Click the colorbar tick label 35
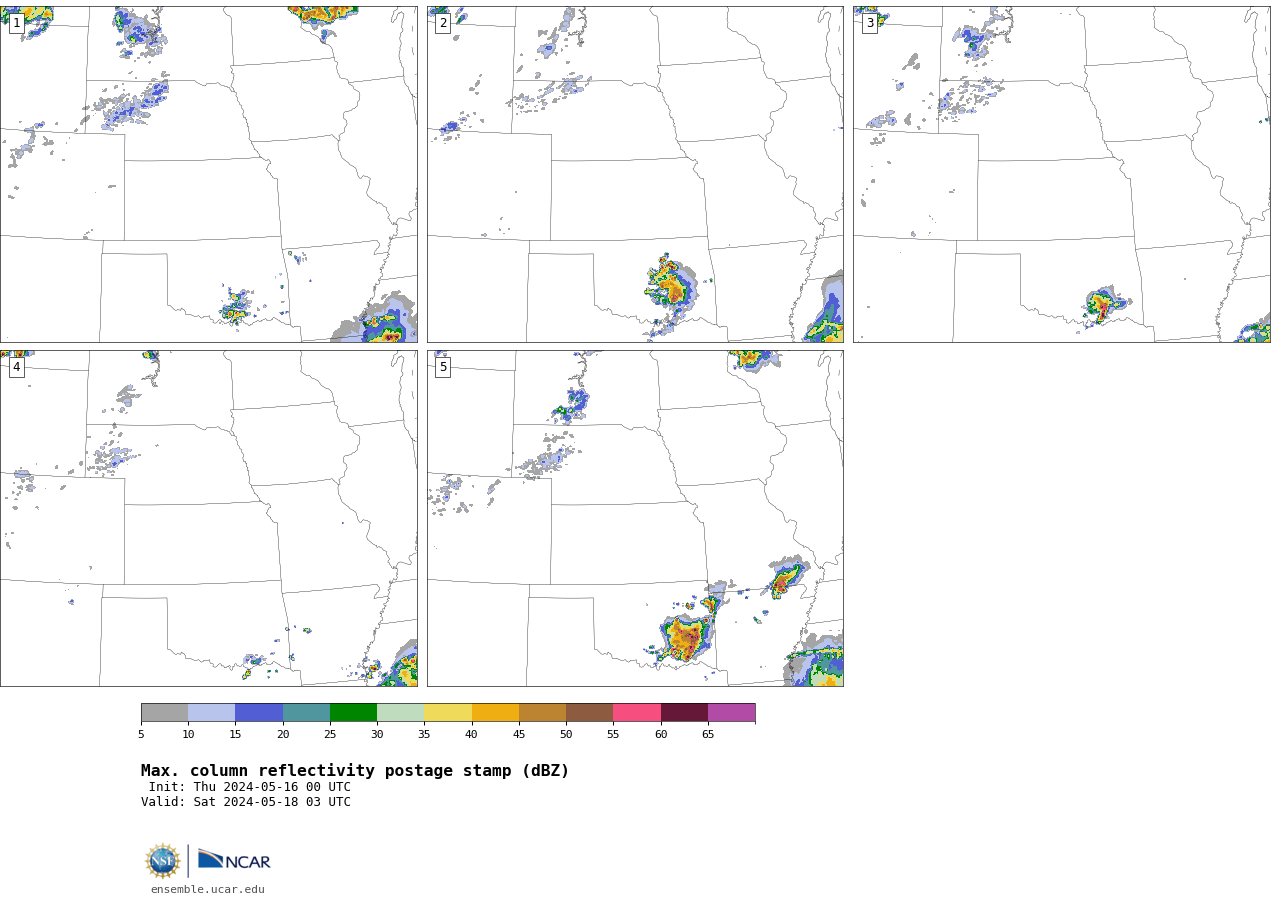The width and height of the screenshot is (1280, 901). click(x=424, y=735)
